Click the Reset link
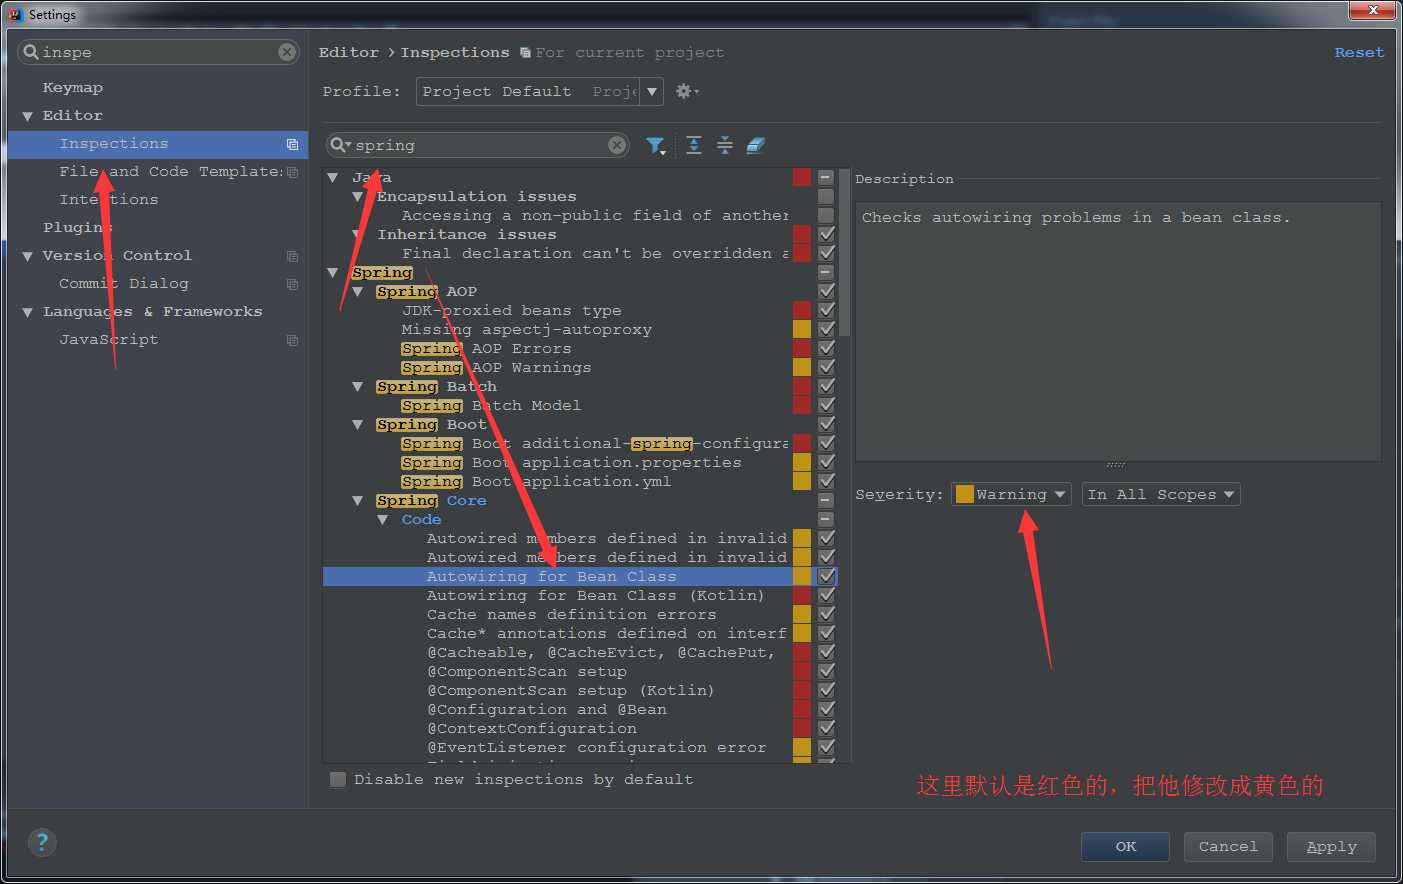This screenshot has height=884, width=1403. [x=1359, y=52]
